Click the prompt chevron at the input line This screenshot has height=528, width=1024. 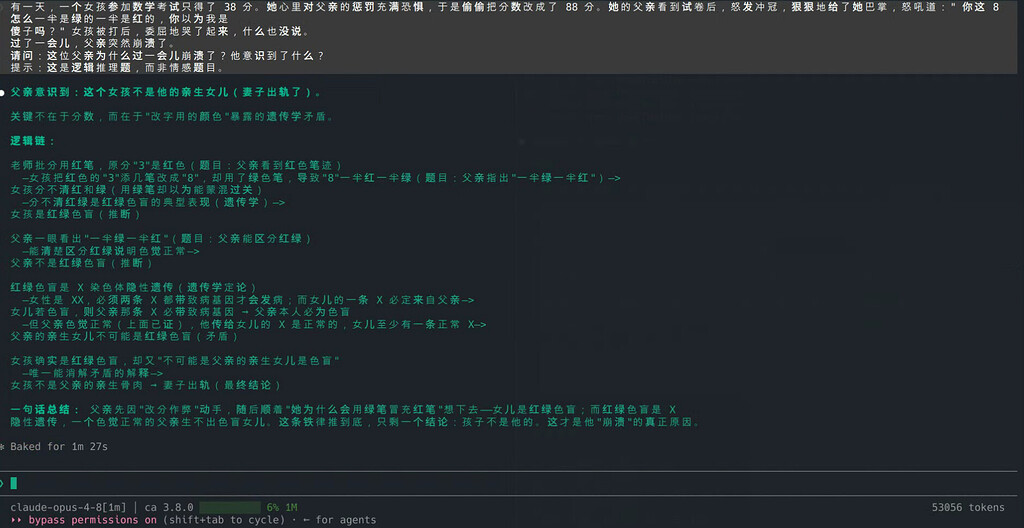click(x=2, y=484)
